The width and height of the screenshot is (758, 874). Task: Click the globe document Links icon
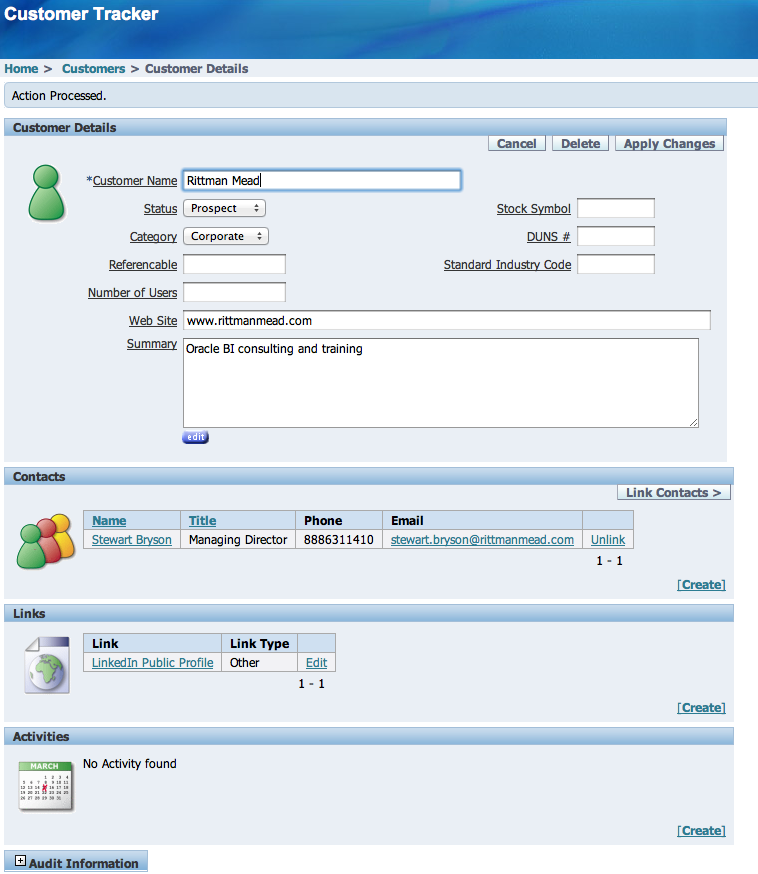click(47, 665)
